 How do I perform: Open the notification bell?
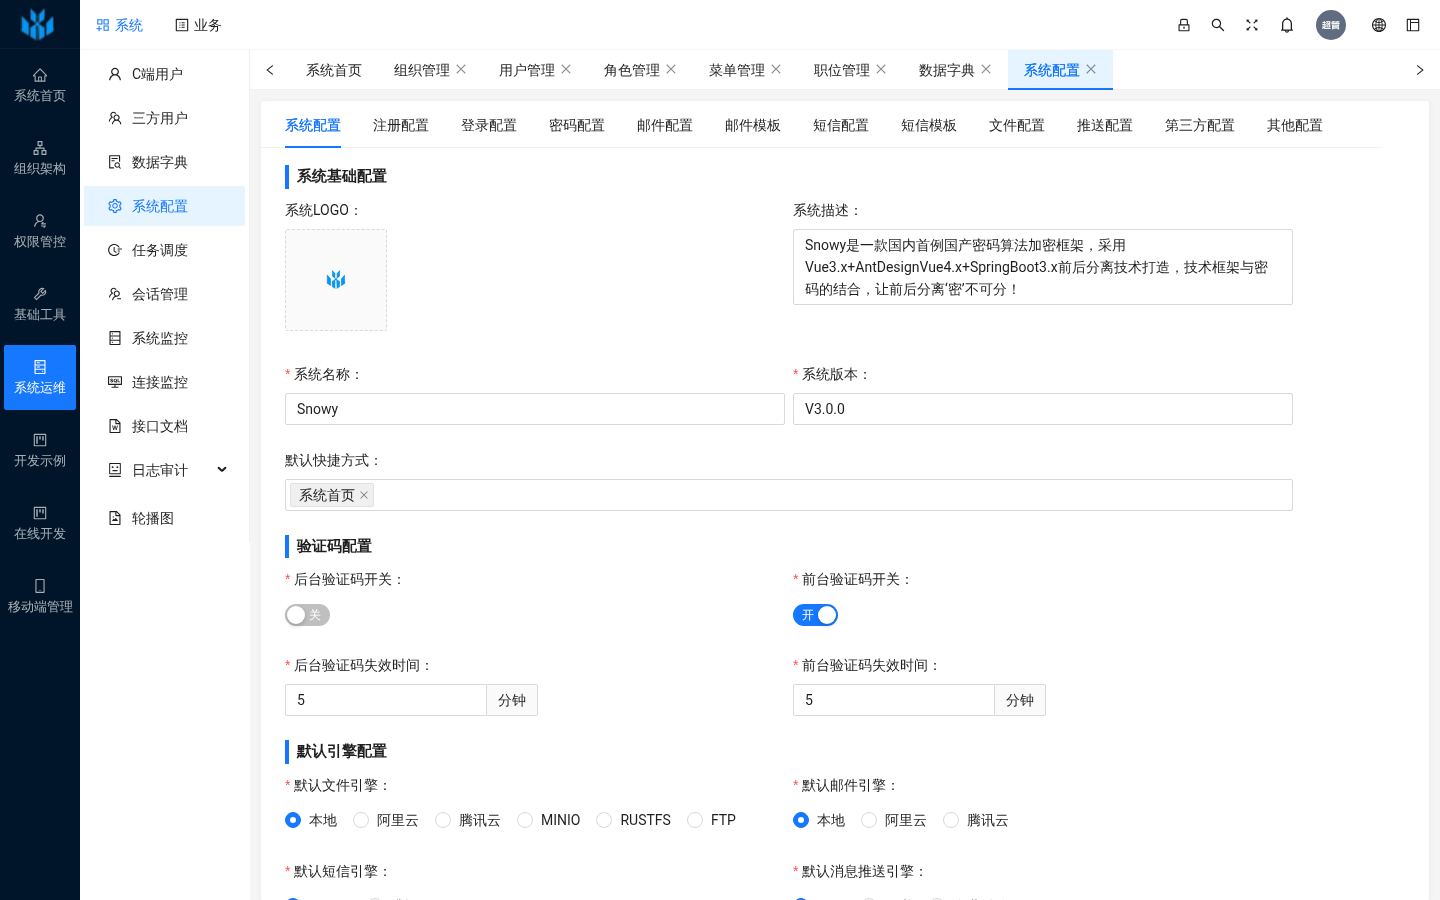(1287, 25)
